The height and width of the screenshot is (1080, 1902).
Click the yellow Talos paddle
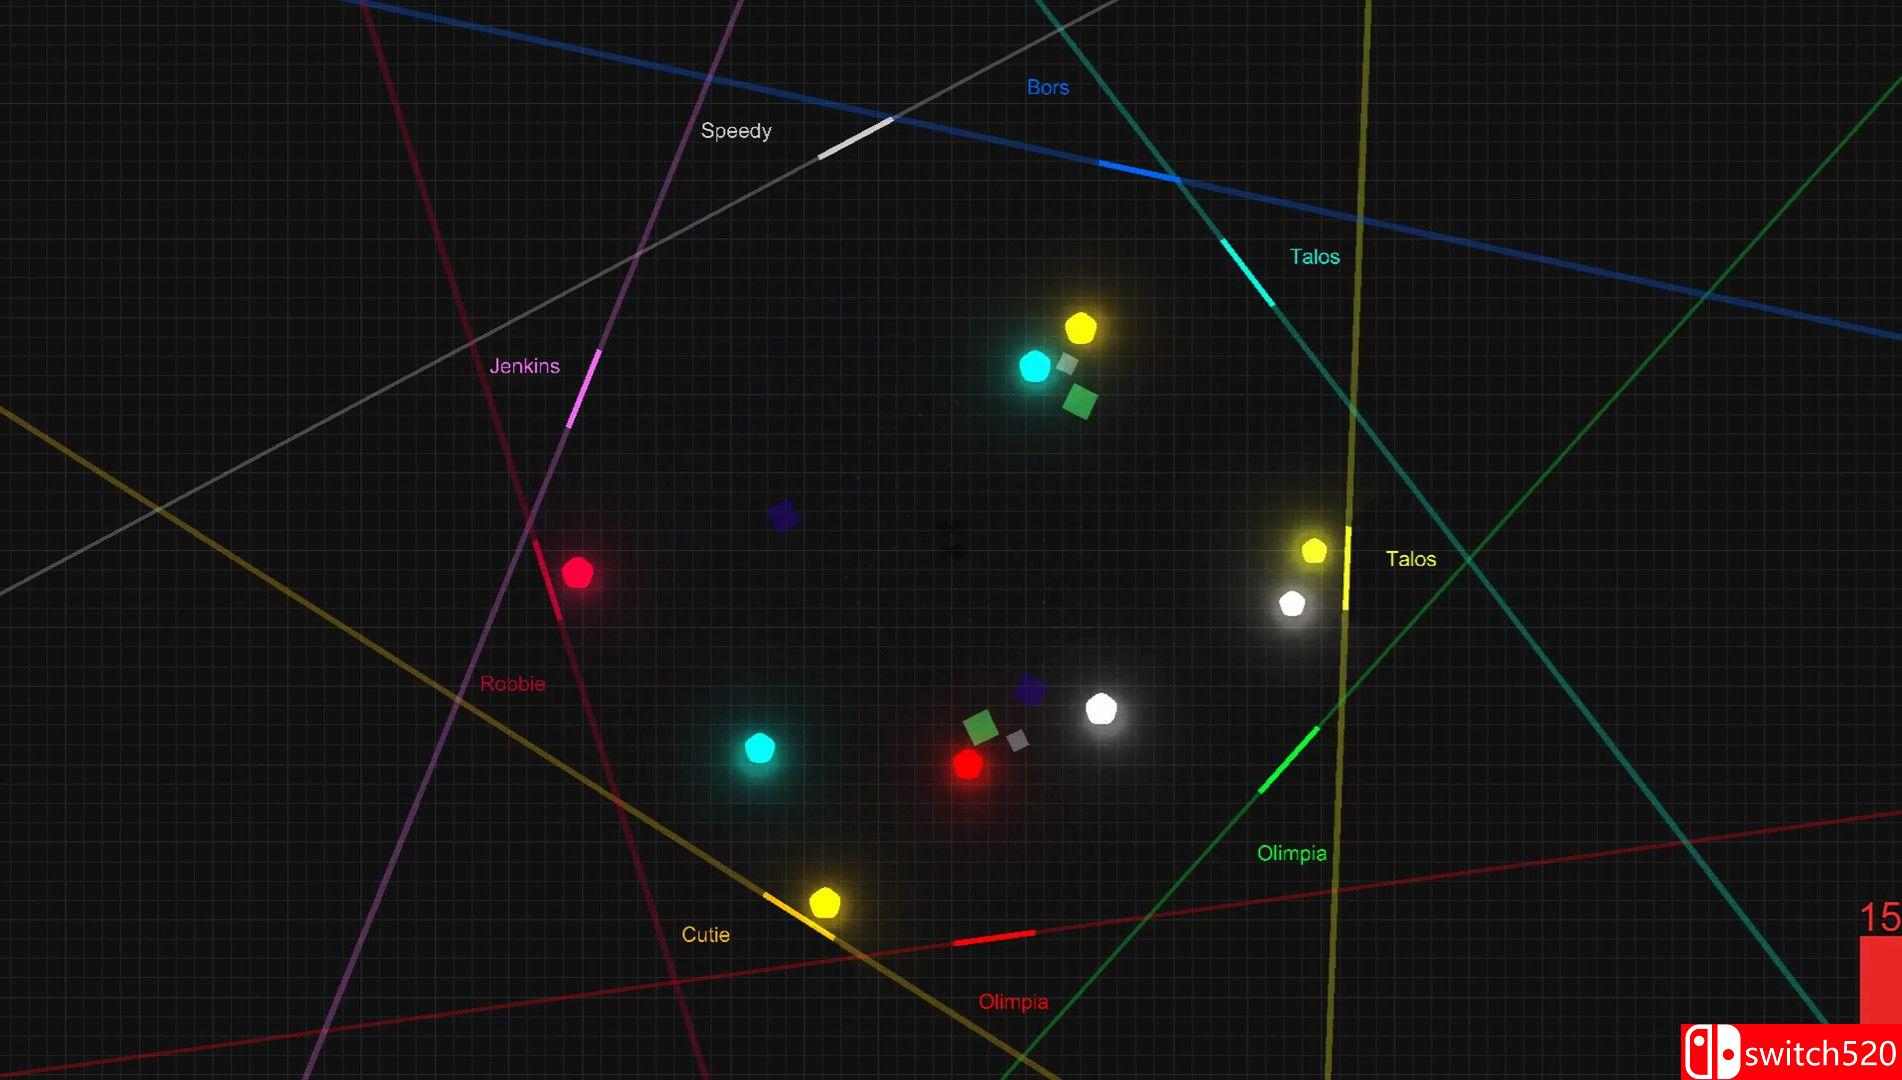coord(1347,567)
